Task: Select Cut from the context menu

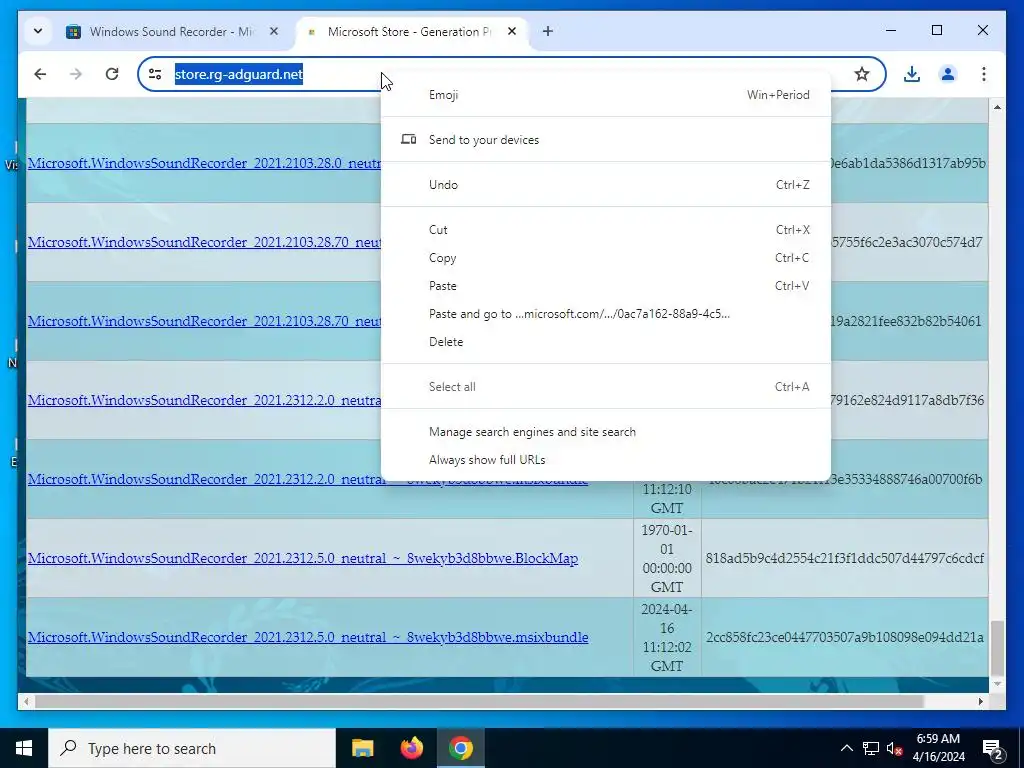Action: click(605, 230)
